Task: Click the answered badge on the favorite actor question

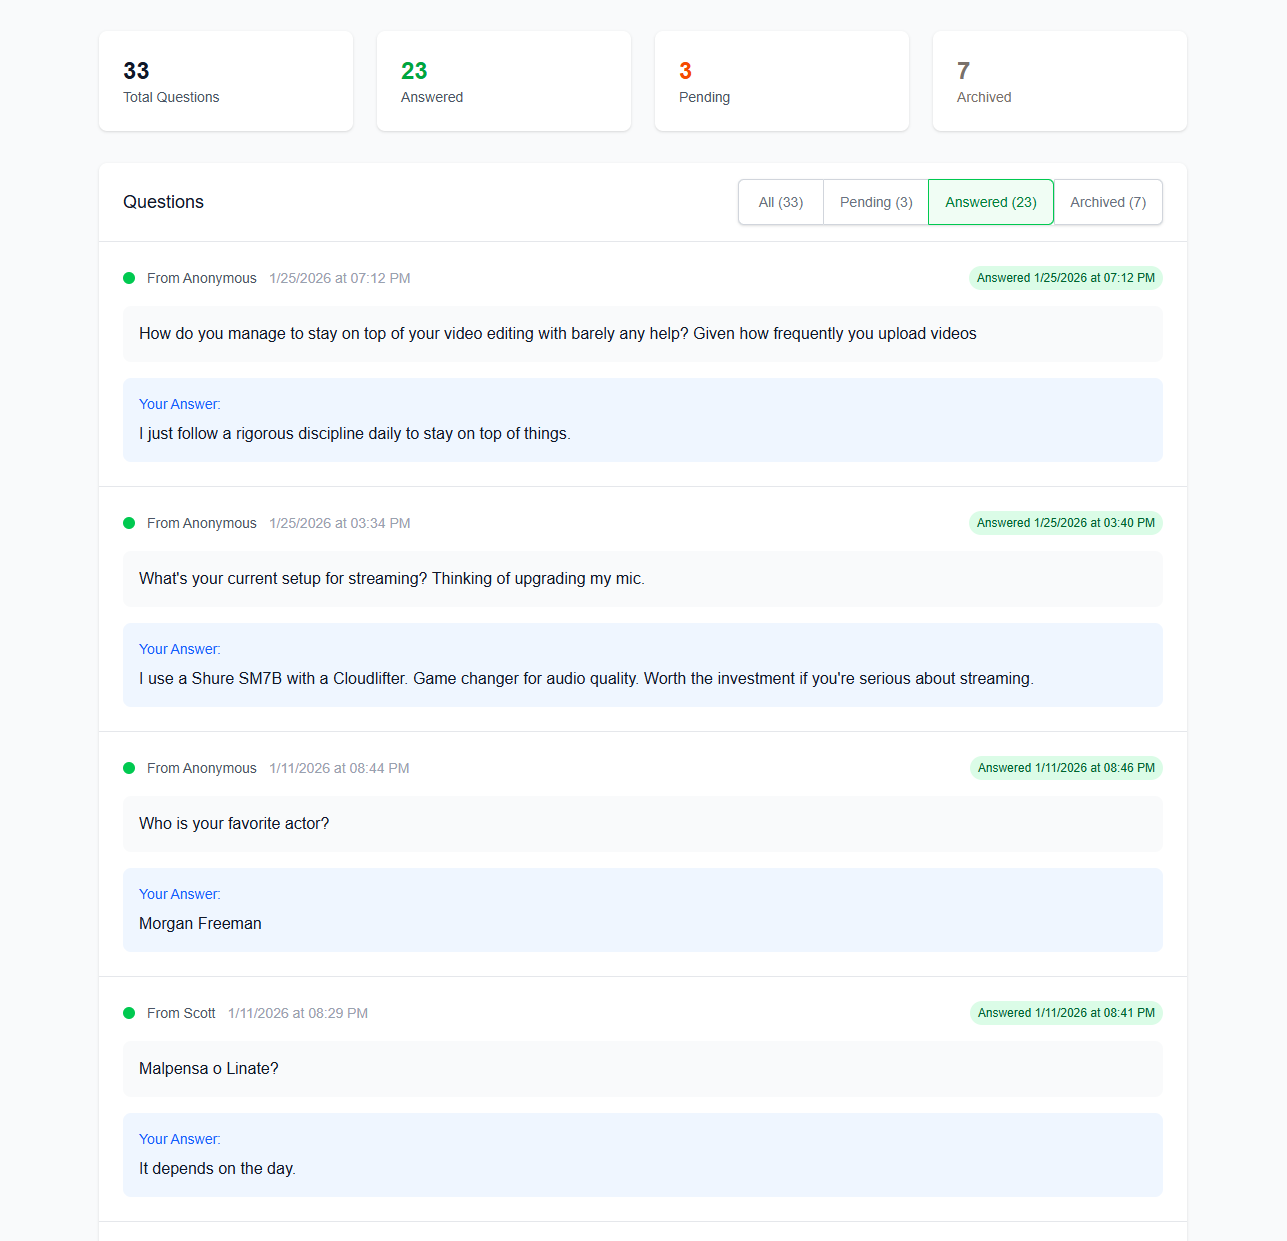Action: [1065, 768]
